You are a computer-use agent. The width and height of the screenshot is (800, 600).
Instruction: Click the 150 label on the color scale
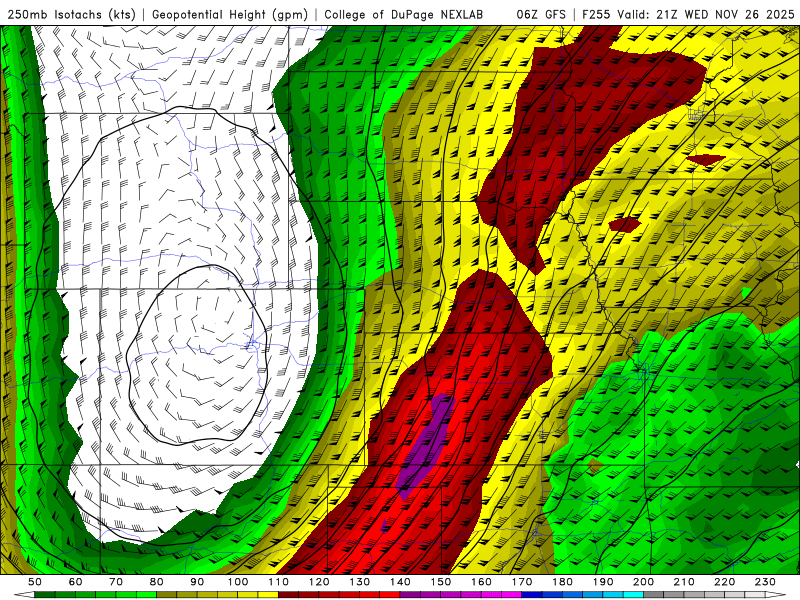[x=441, y=582]
